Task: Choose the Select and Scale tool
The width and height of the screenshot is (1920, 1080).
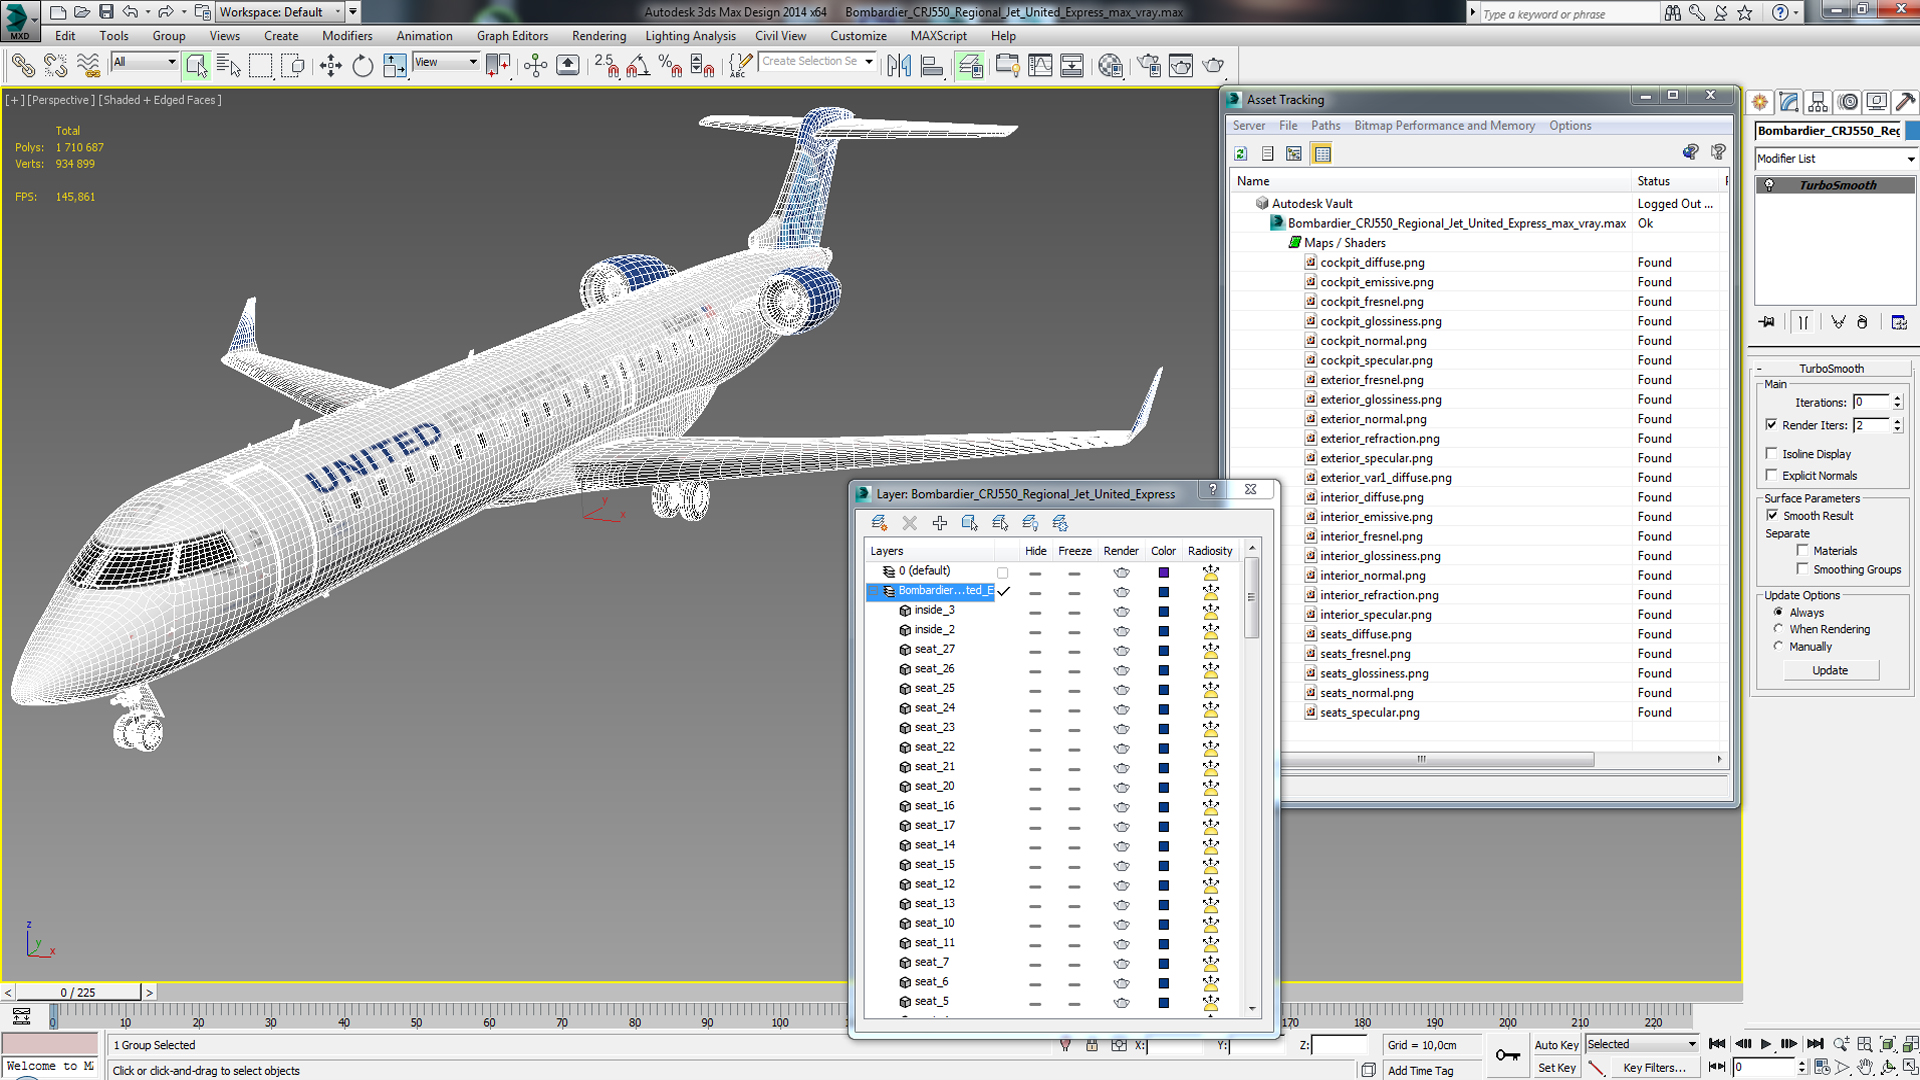Action: [395, 66]
